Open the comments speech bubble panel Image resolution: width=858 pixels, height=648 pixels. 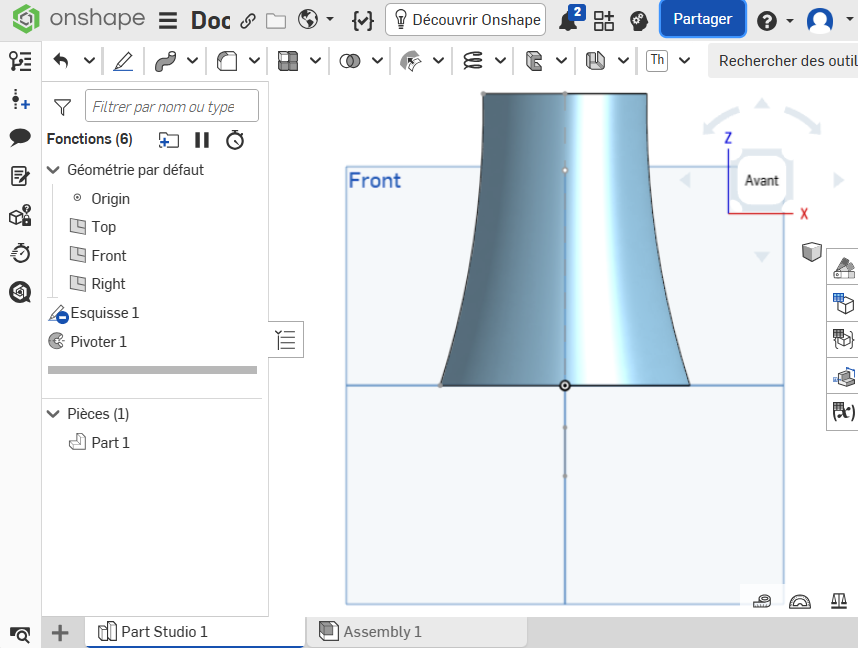pyautogui.click(x=20, y=137)
